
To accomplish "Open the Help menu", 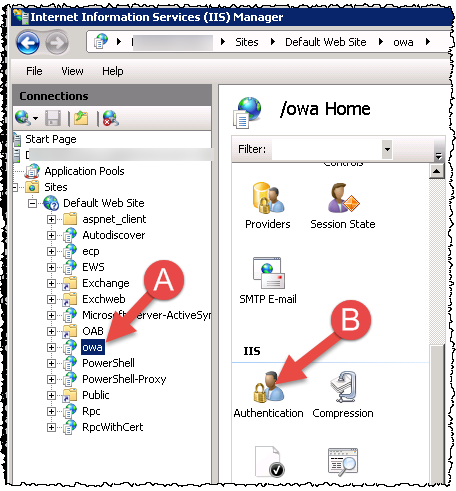I will point(113,71).
